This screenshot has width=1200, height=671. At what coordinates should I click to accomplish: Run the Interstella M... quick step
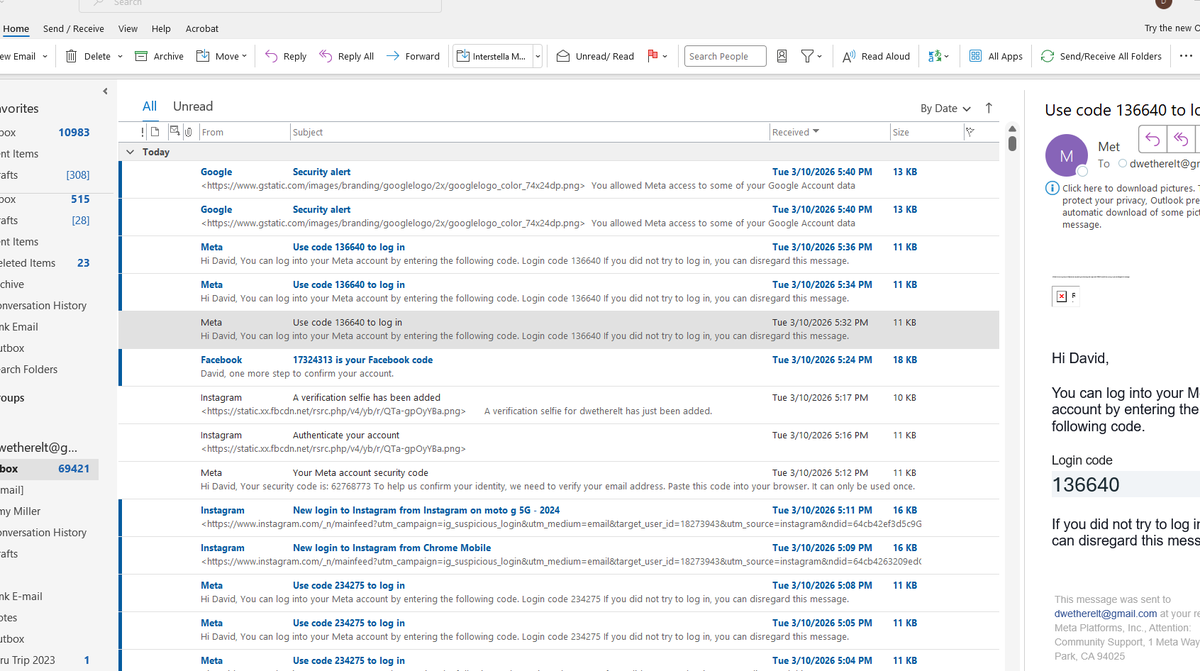tap(491, 56)
